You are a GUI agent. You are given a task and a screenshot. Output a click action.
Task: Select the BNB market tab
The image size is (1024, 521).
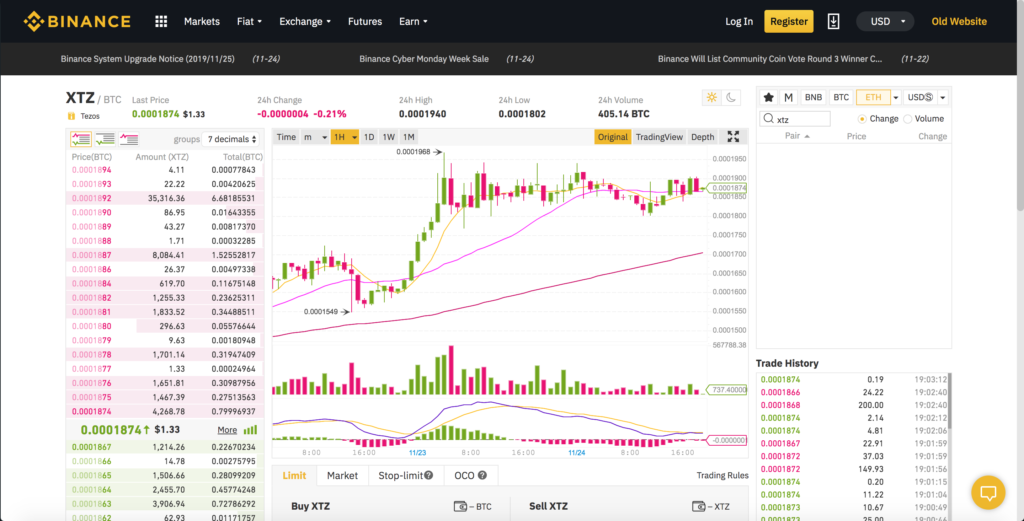pyautogui.click(x=813, y=97)
